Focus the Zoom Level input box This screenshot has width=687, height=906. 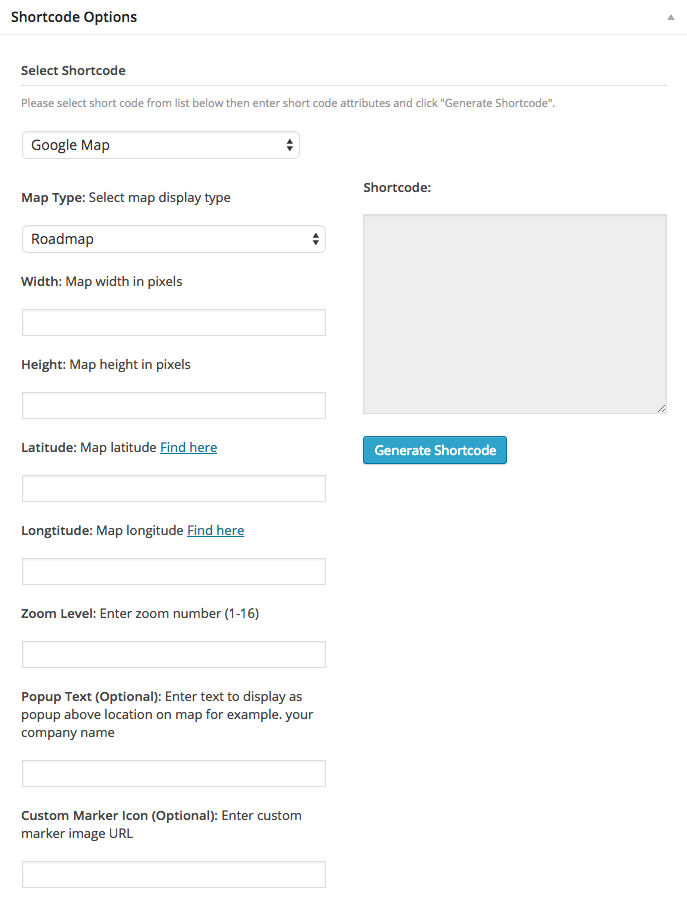[x=173, y=654]
